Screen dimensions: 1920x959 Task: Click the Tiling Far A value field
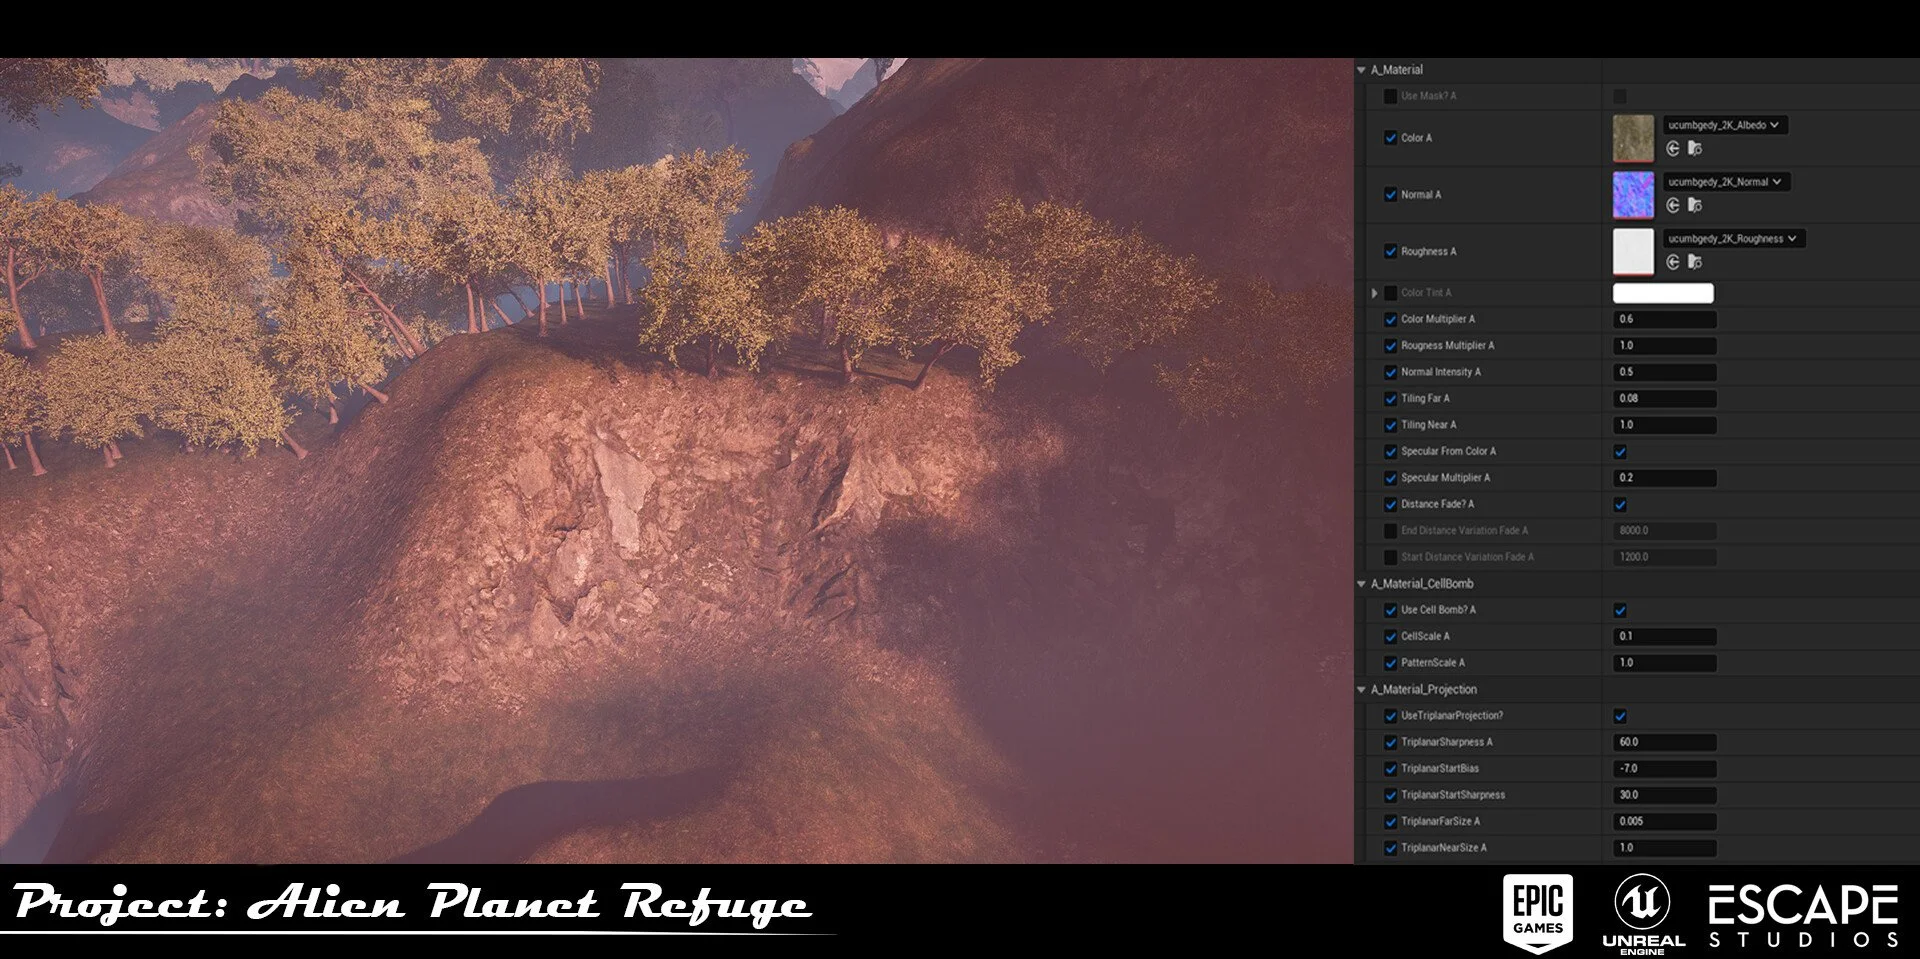pyautogui.click(x=1665, y=398)
